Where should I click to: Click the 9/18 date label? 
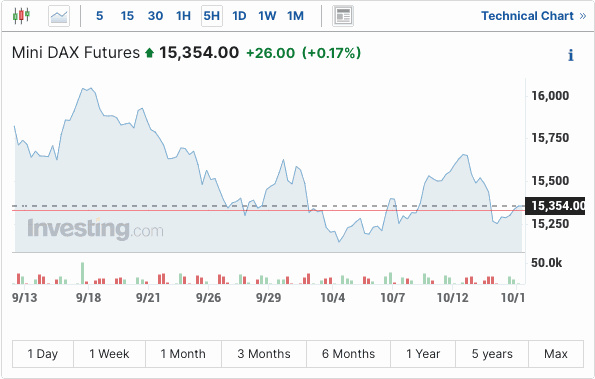click(x=88, y=297)
